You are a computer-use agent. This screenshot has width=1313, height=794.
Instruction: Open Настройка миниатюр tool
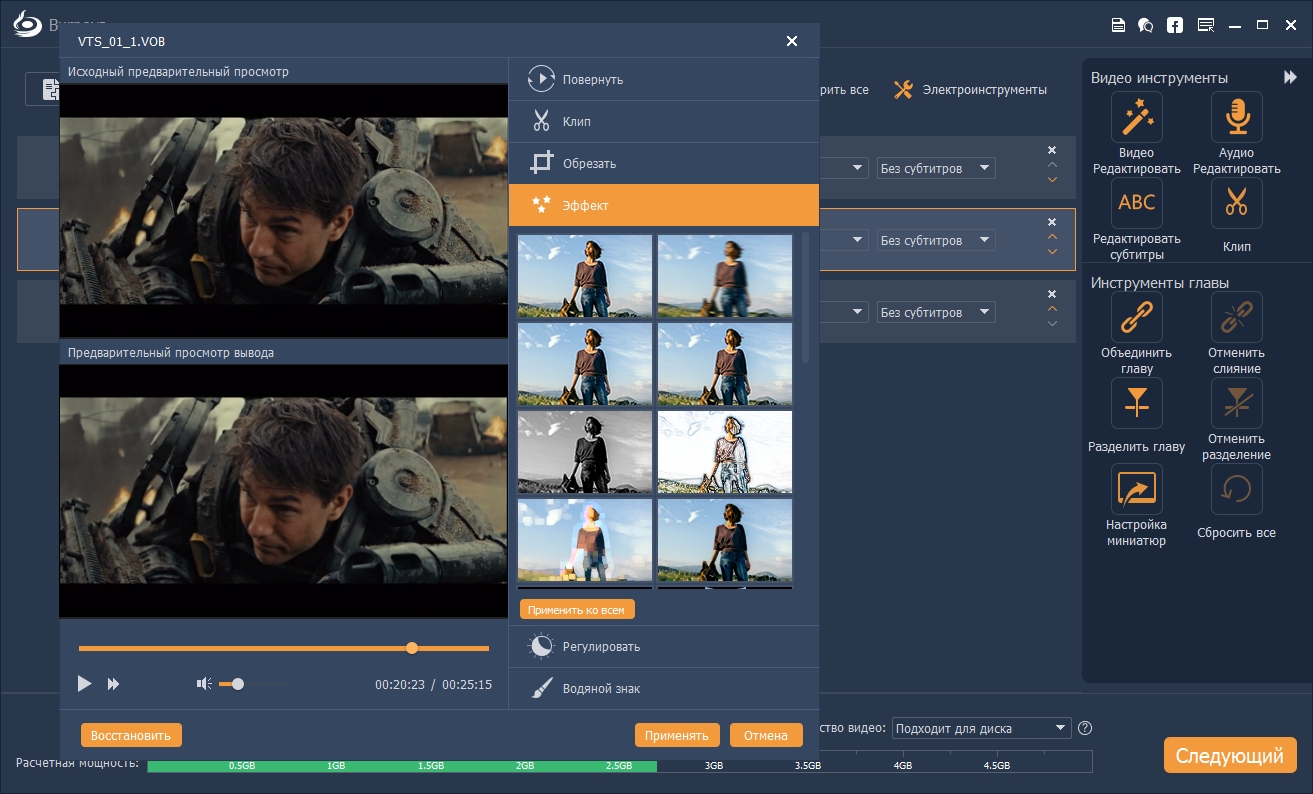tap(1136, 490)
